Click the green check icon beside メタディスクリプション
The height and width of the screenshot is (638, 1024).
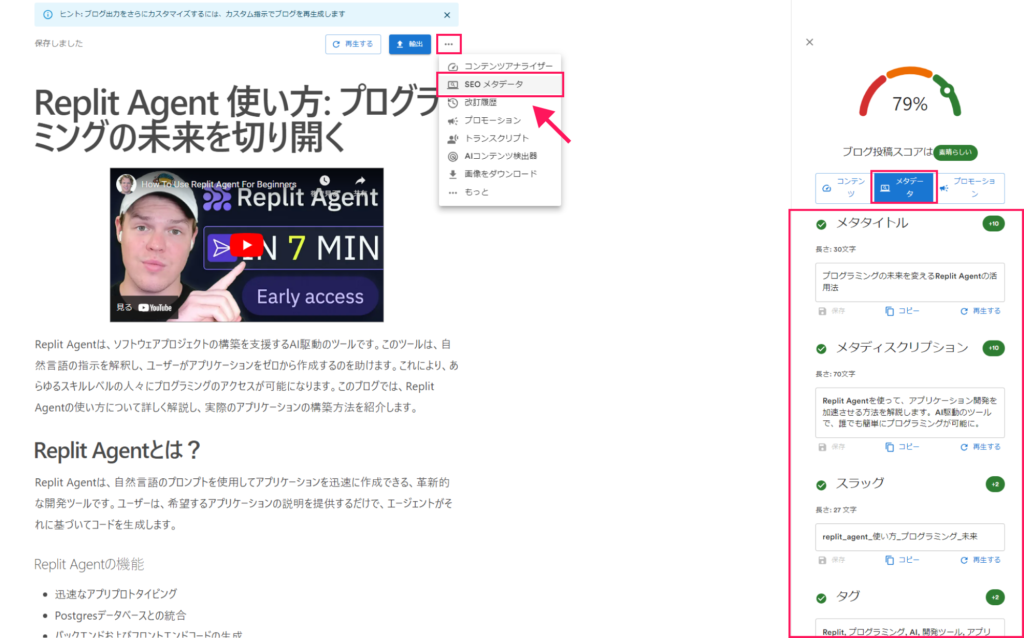pyautogui.click(x=822, y=349)
